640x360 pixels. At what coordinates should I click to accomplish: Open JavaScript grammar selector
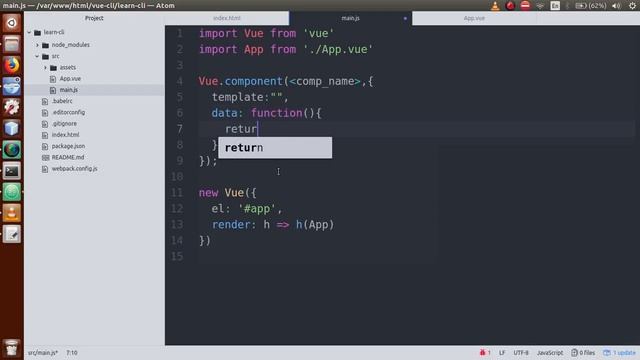pyautogui.click(x=550, y=353)
